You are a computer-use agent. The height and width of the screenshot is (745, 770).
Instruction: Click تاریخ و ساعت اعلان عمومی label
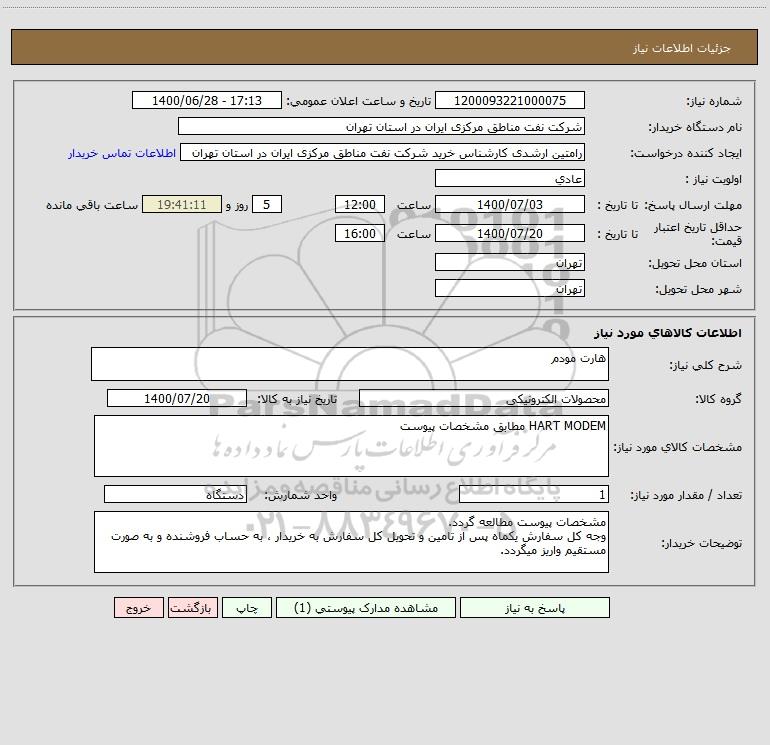click(358, 101)
